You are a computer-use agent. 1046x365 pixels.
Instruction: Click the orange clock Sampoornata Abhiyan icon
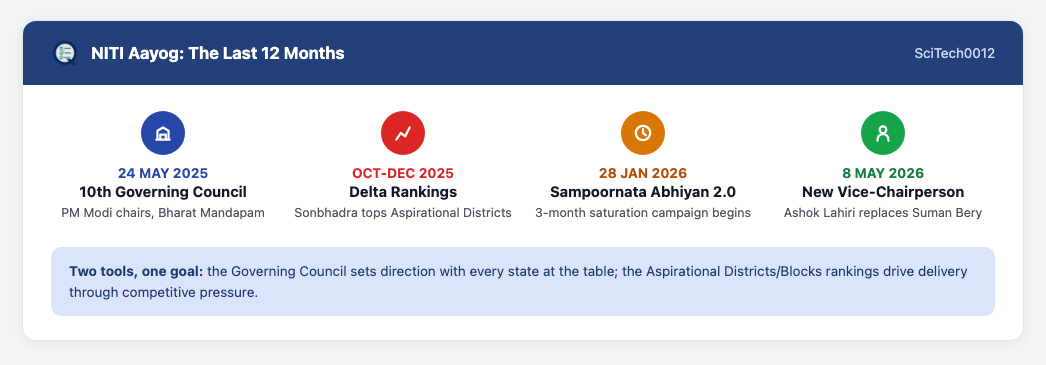[643, 133]
